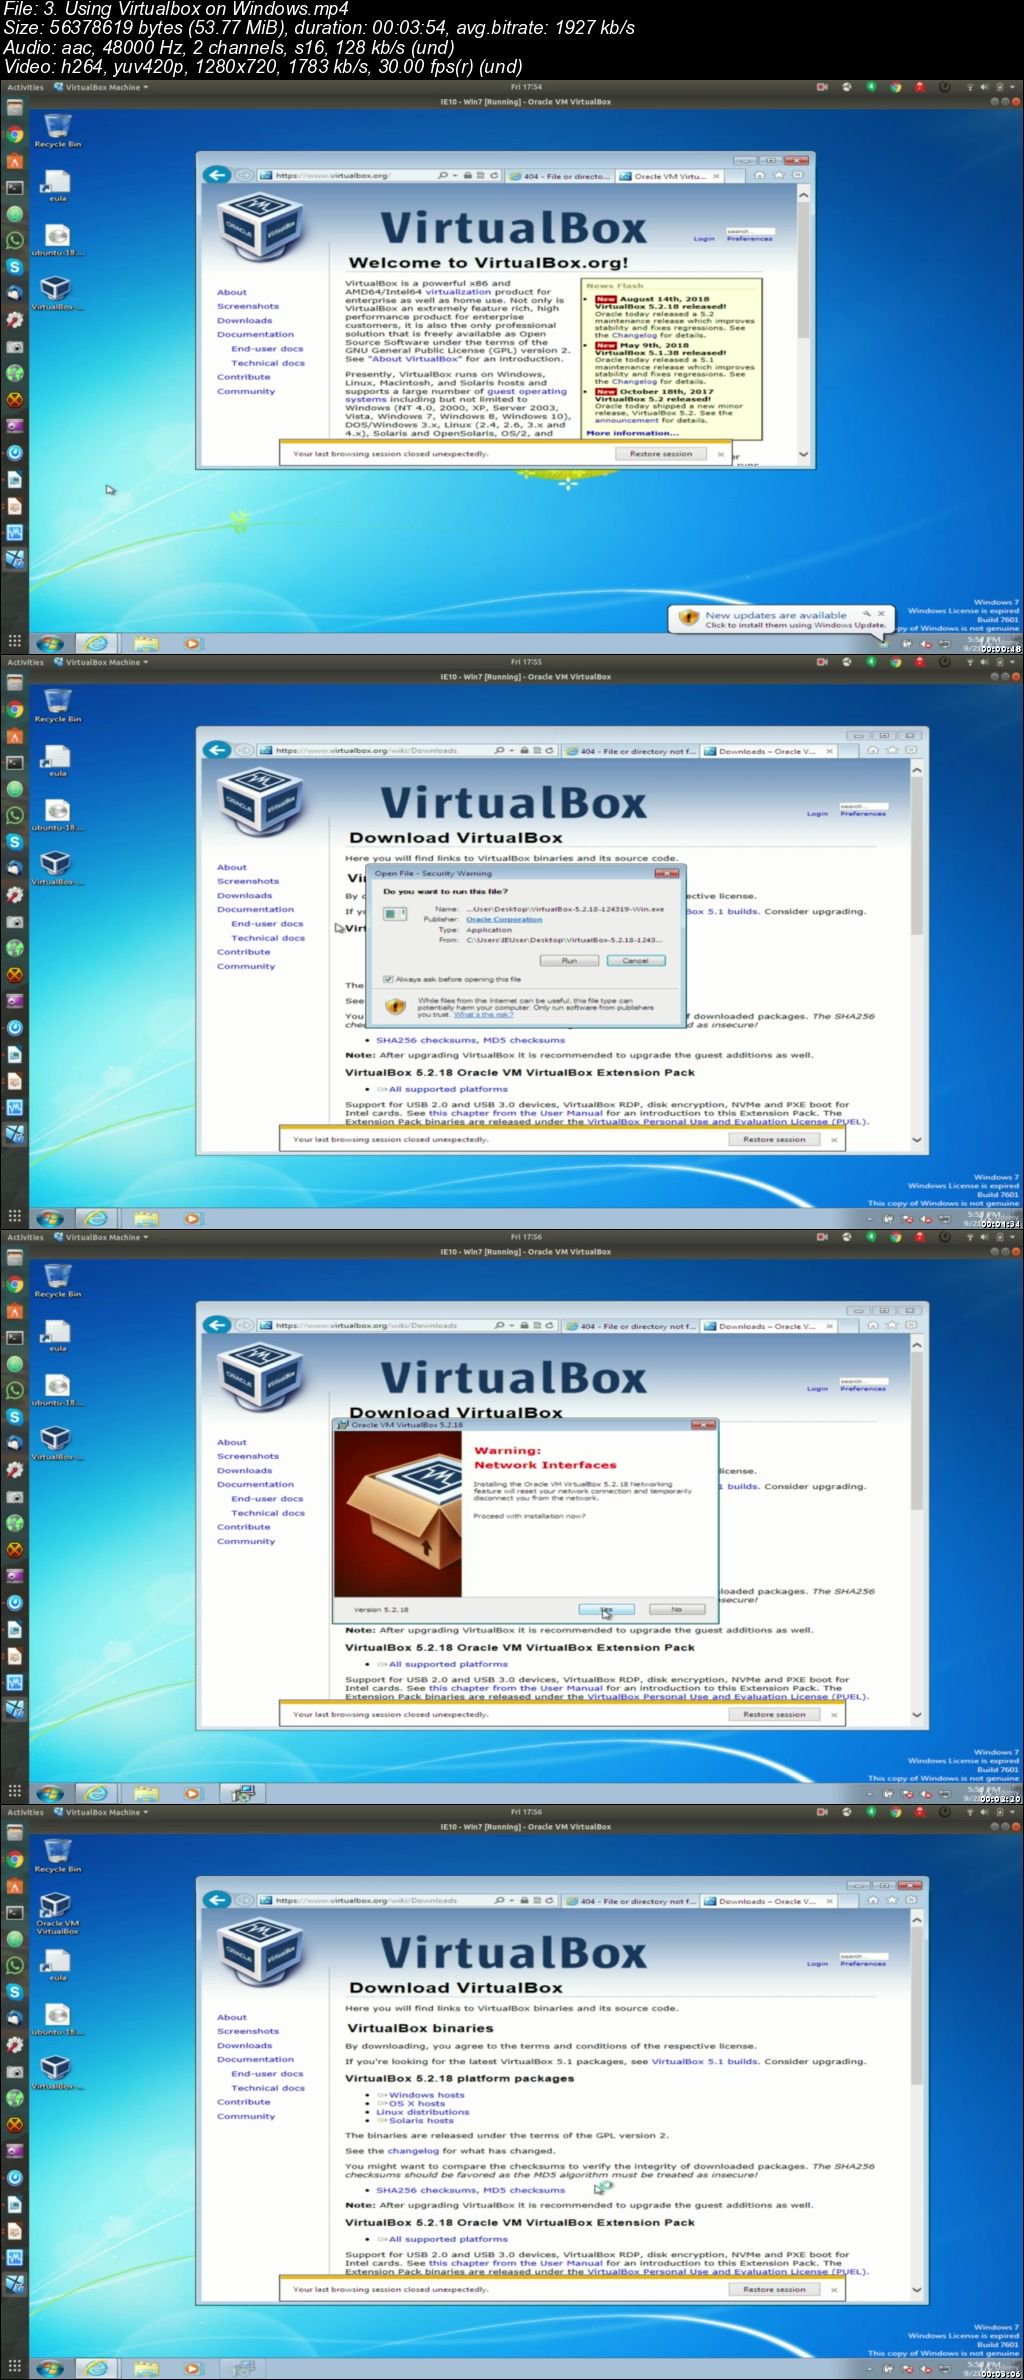Dismiss session bar X on the Welcome page frame

721,454
